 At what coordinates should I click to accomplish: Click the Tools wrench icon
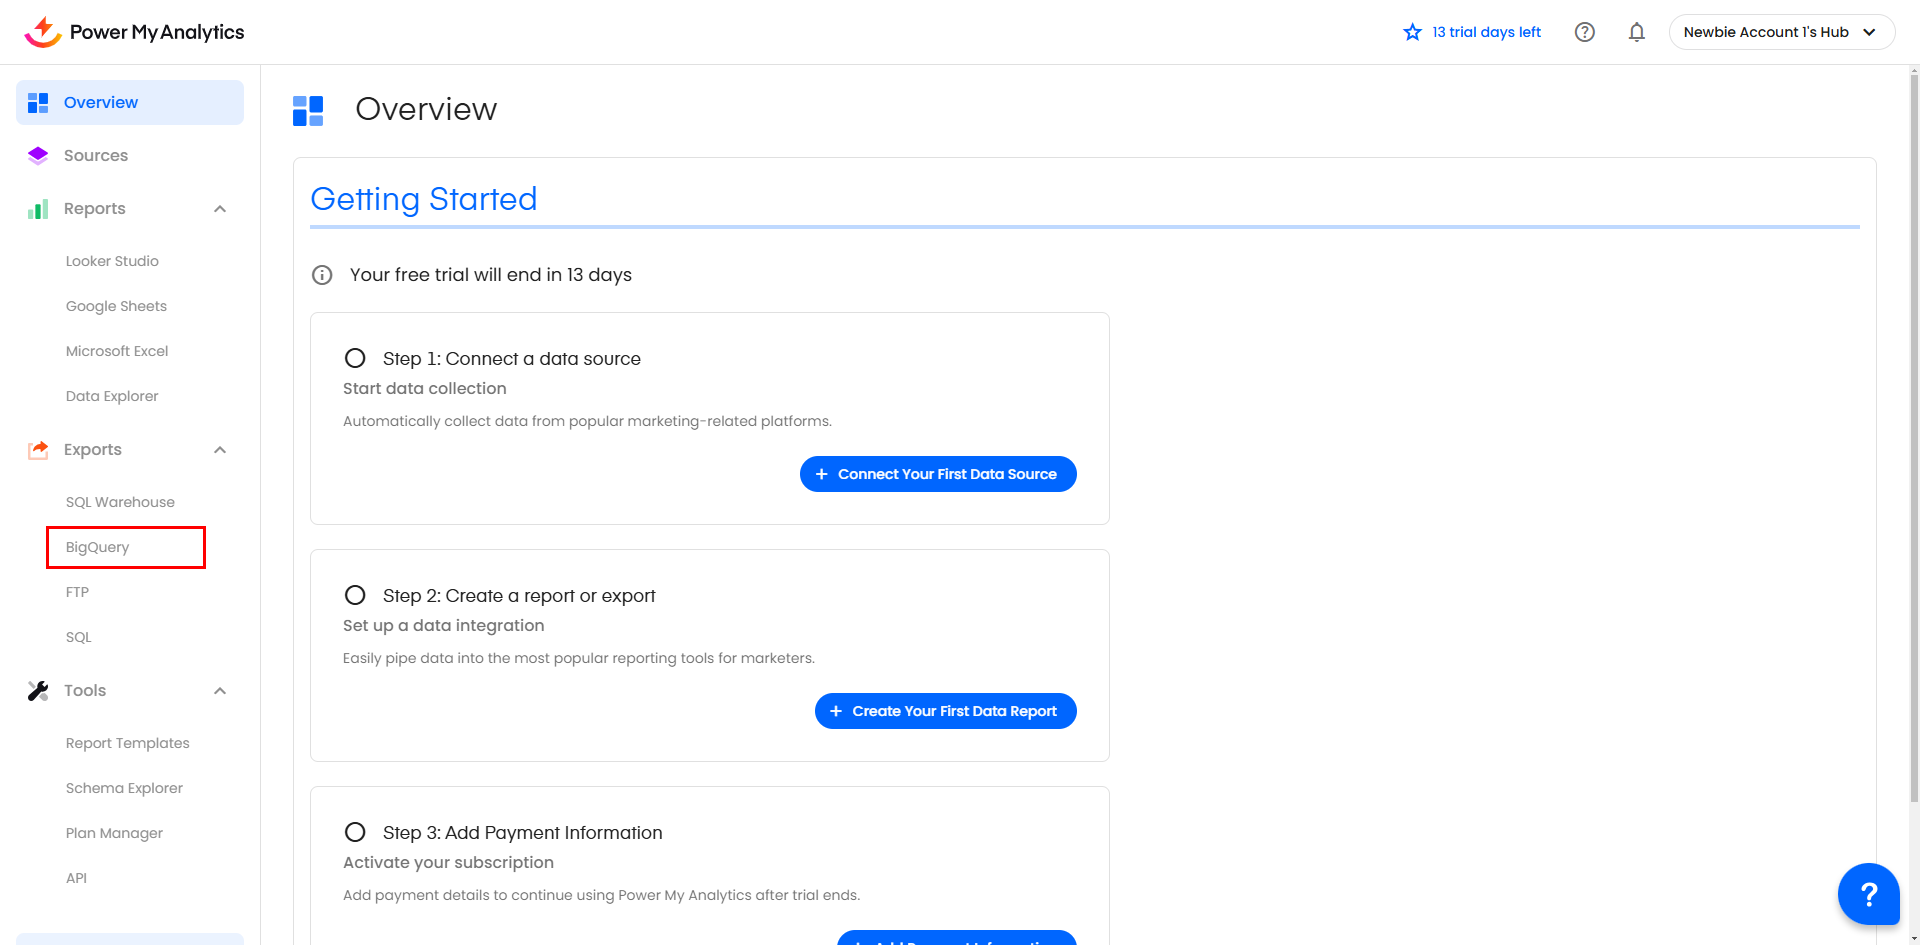(38, 691)
